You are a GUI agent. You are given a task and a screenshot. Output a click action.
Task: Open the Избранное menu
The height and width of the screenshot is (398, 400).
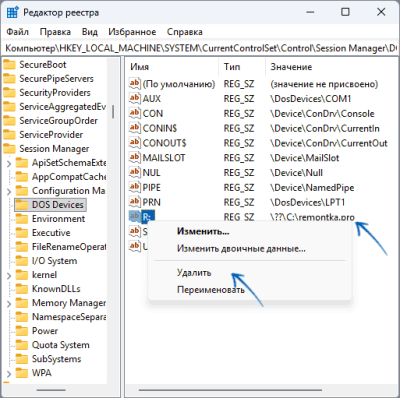tap(132, 32)
